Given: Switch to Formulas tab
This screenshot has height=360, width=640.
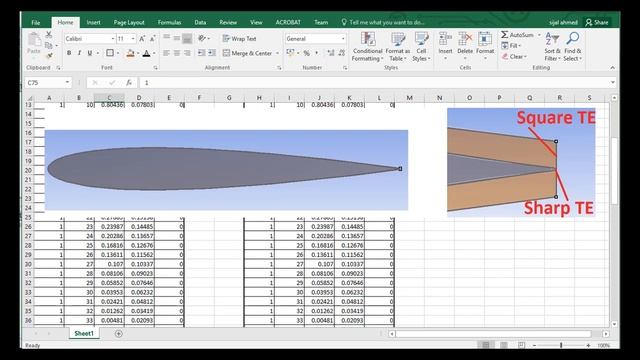Looking at the screenshot, I should tap(169, 22).
